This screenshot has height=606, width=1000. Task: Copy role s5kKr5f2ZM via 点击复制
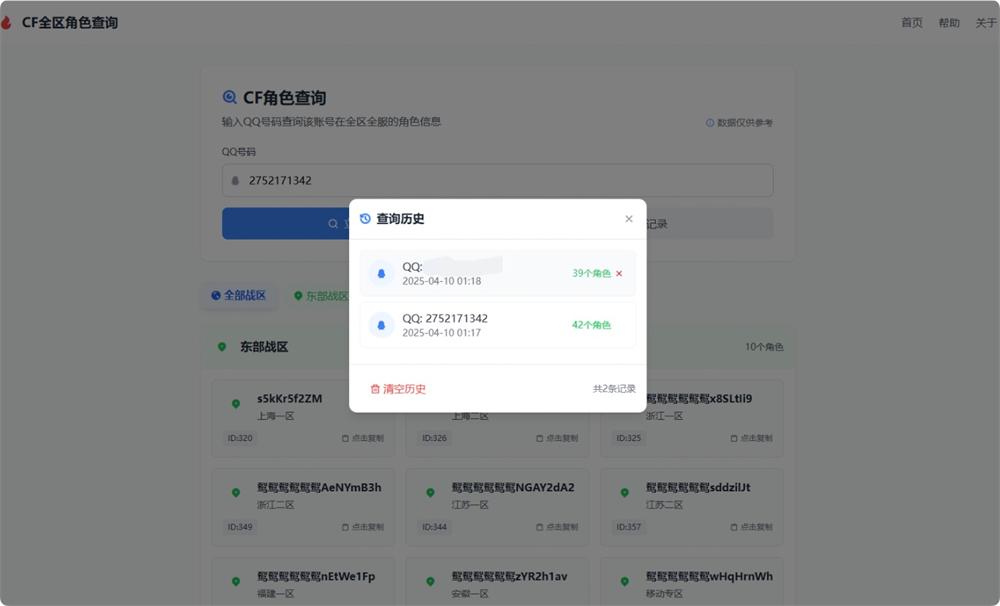pyautogui.click(x=363, y=438)
